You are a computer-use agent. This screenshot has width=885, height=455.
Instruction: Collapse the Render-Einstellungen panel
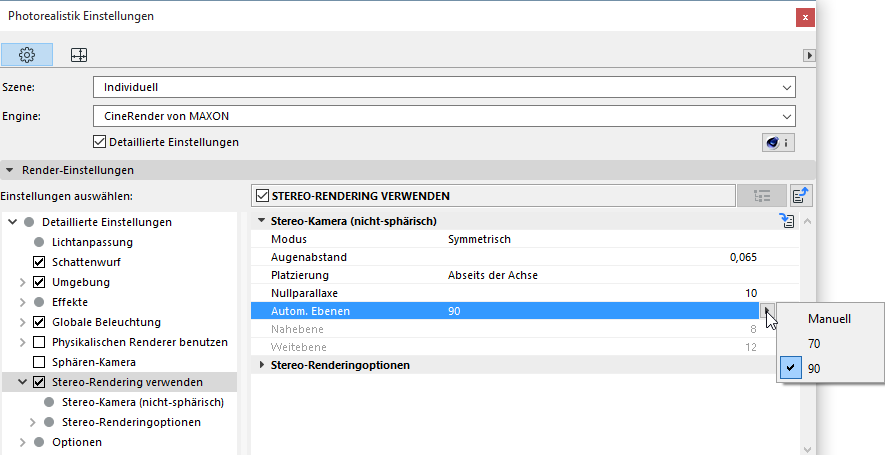click(9, 170)
